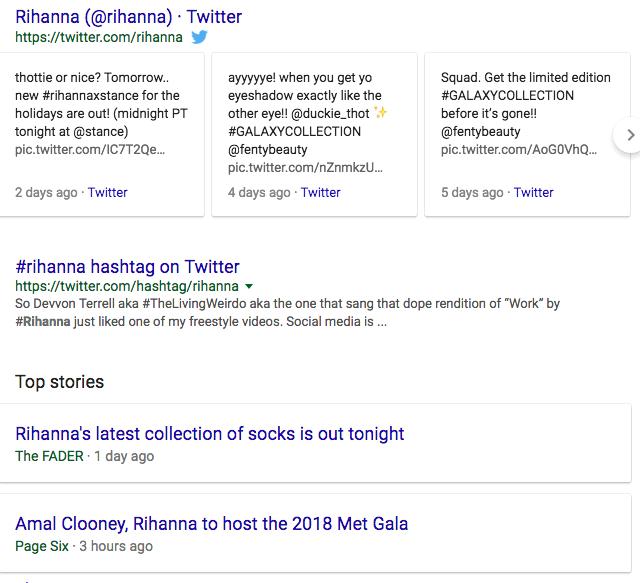This screenshot has width=640, height=583.
Task: Open Amal Clooney Met Gala story
Action: 211,524
